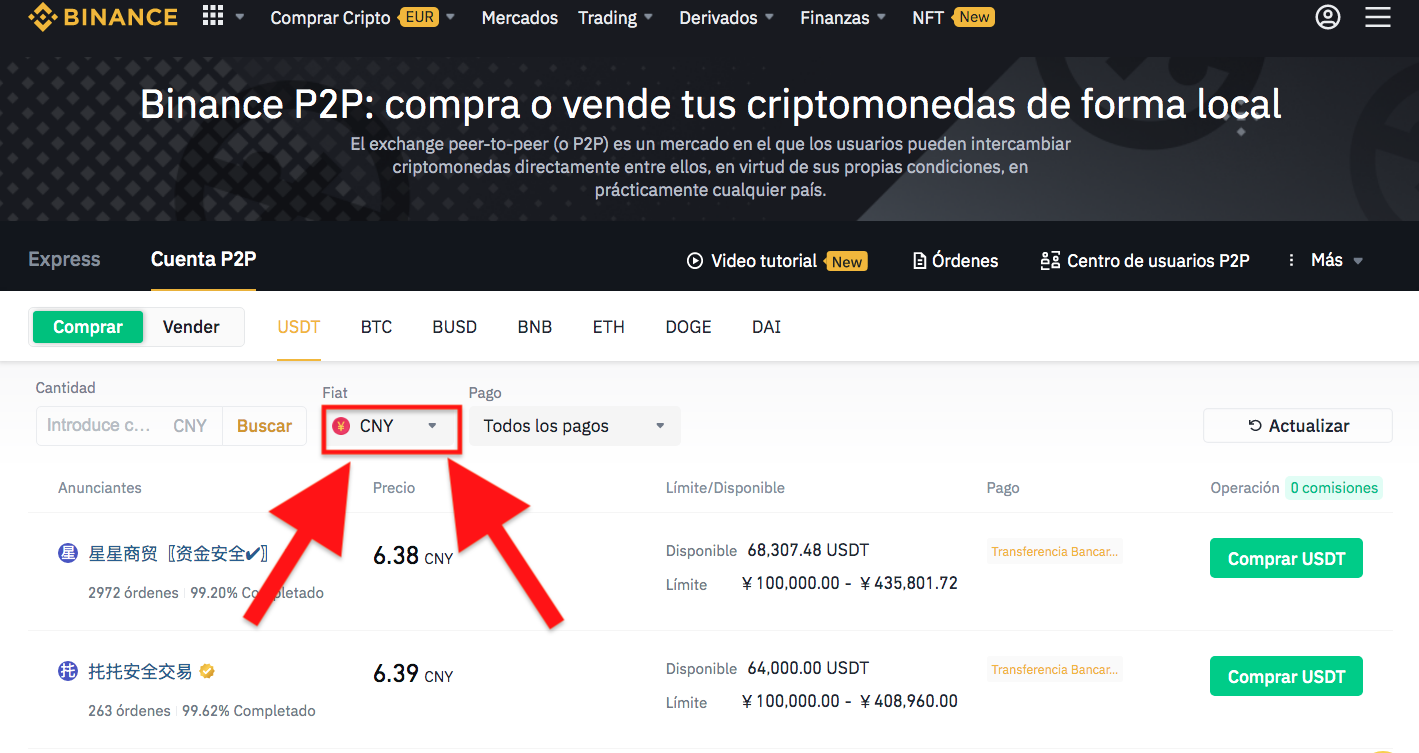Click the 6.38 CNY price
1419x753 pixels.
[x=413, y=556]
